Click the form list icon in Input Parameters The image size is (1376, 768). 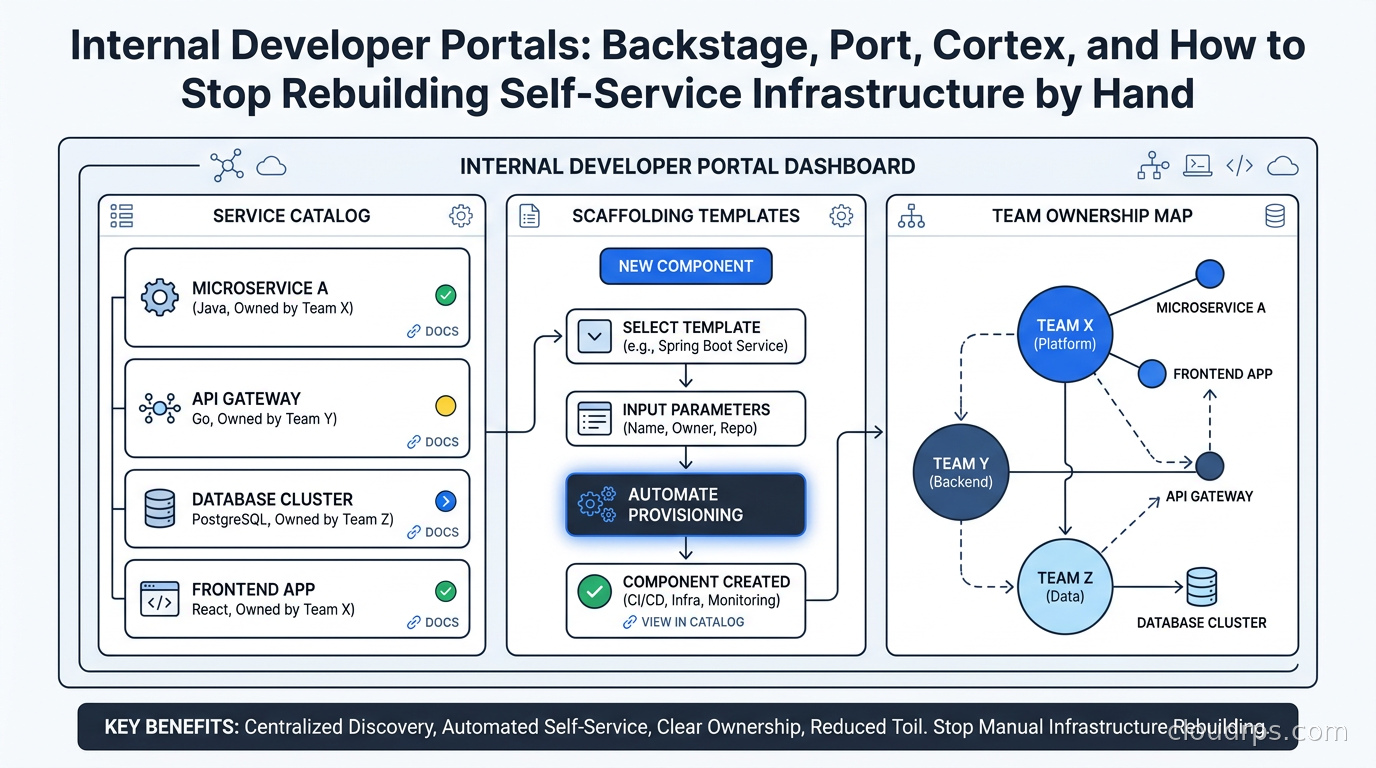pos(595,418)
